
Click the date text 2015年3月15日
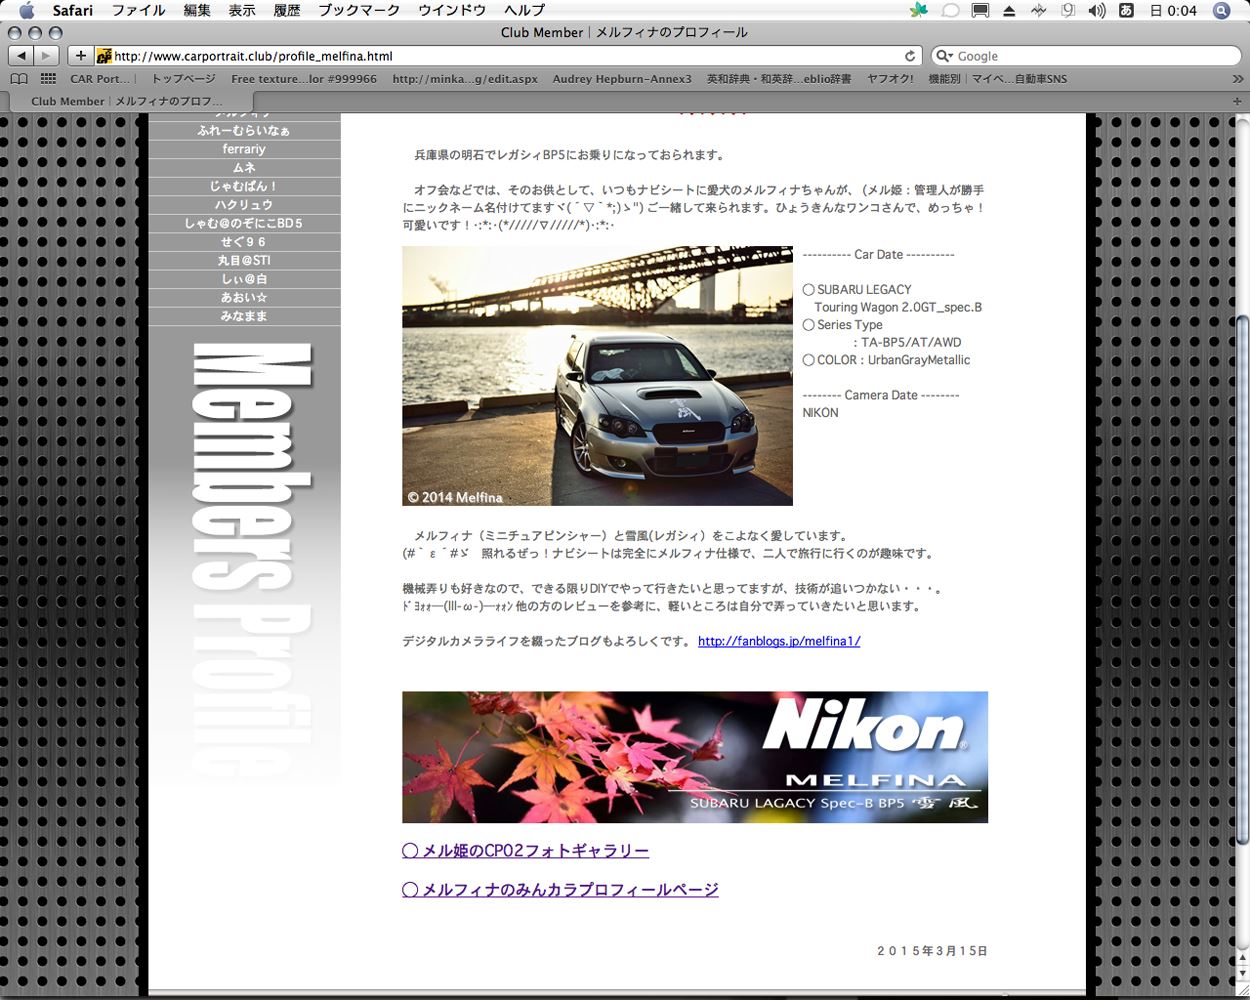(x=932, y=951)
